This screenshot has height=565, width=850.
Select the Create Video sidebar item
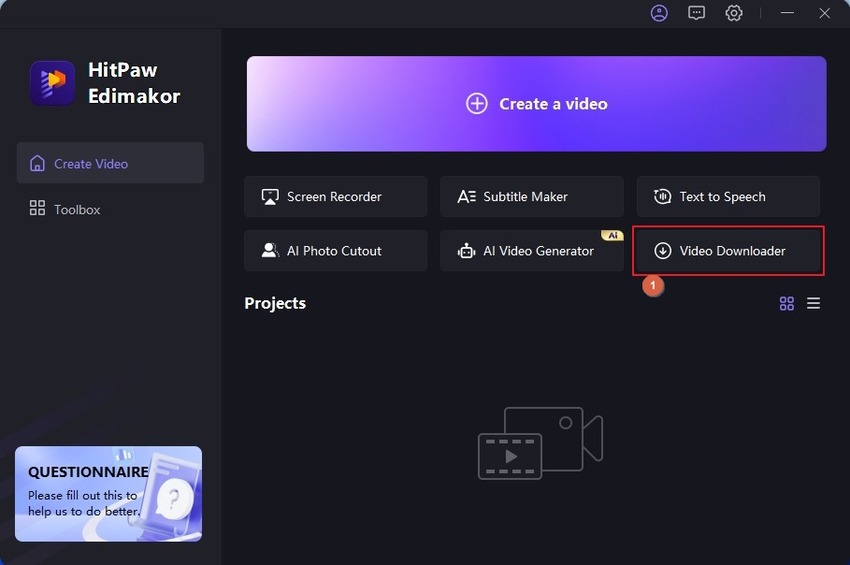tap(110, 163)
